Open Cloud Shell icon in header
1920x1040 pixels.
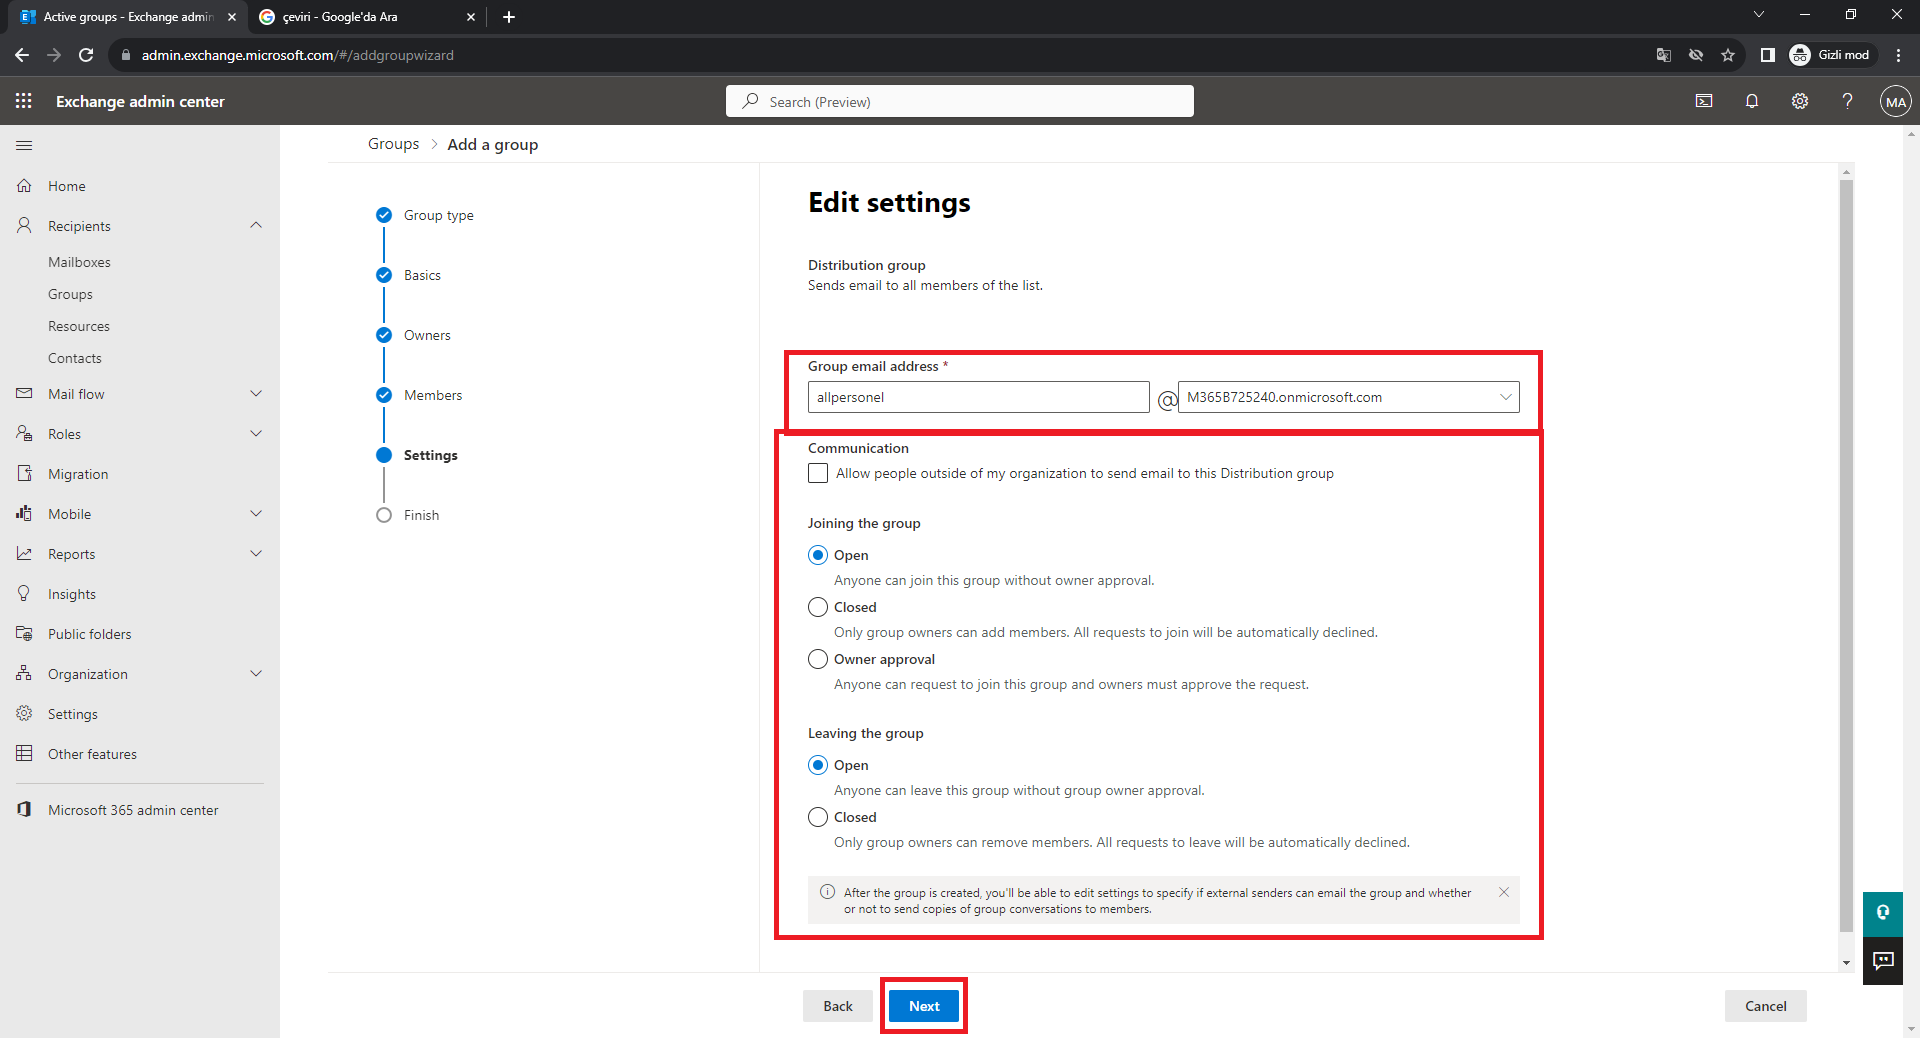[x=1704, y=101]
